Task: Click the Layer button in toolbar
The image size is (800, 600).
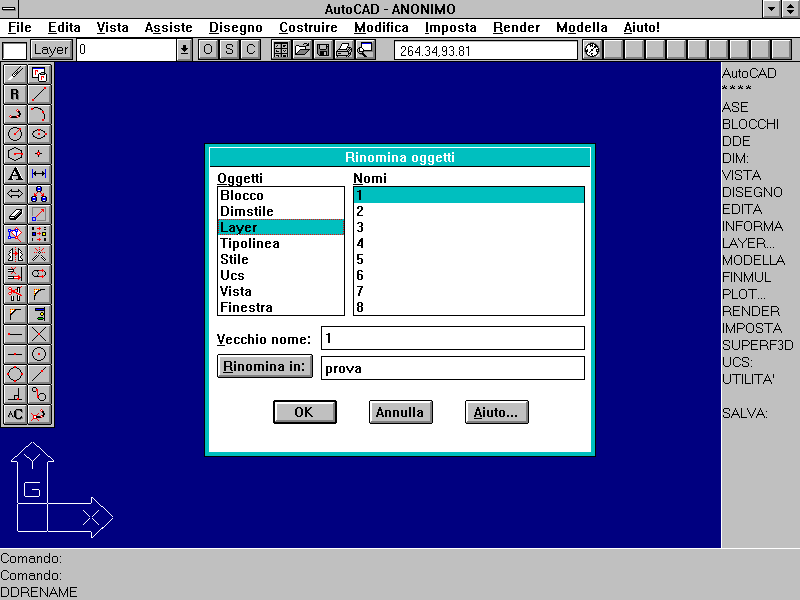Action: [x=51, y=49]
